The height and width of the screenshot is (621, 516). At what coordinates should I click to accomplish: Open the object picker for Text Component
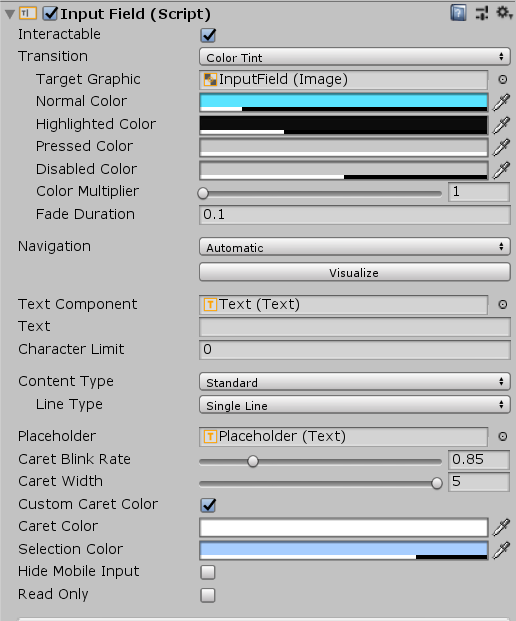[x=503, y=305]
